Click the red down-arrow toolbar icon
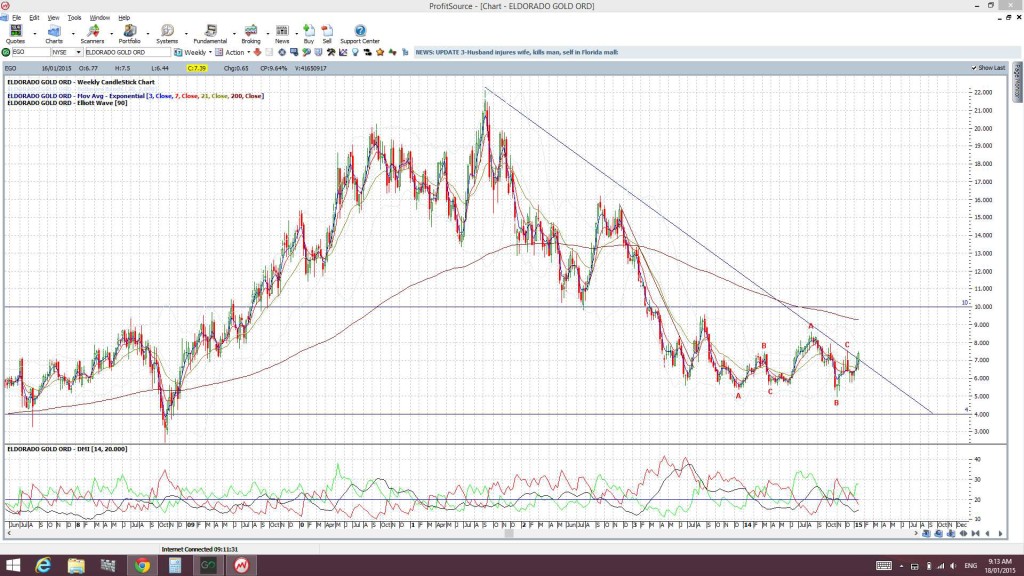The height and width of the screenshot is (576, 1024). point(257,52)
